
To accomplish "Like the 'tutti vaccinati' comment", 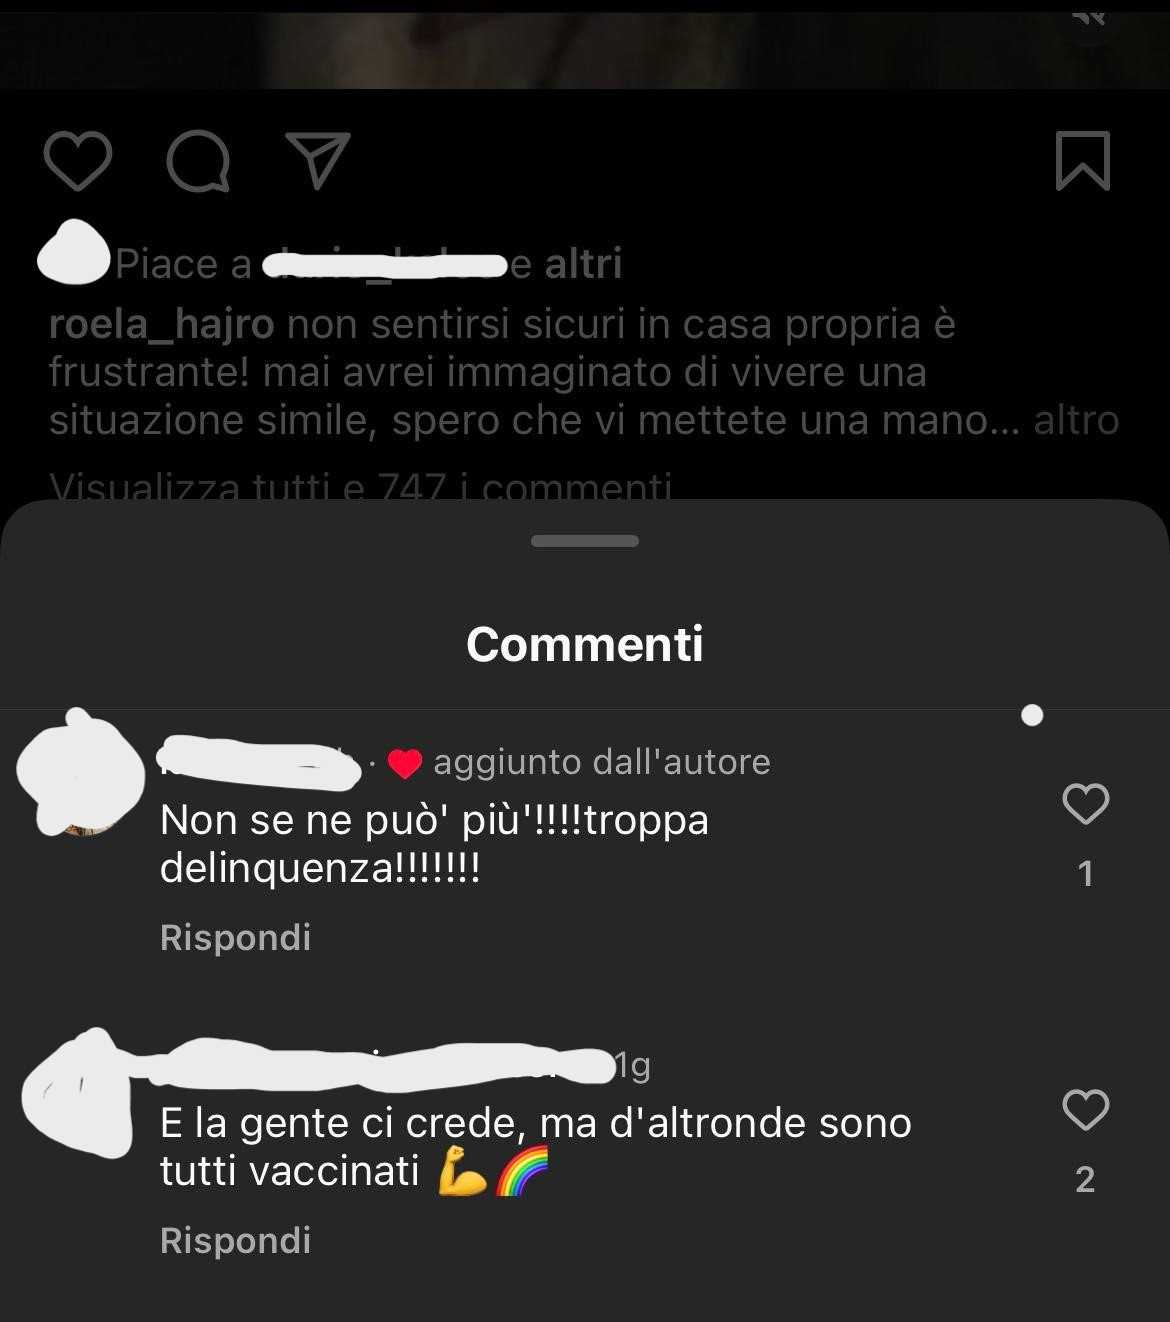I will 1085,1110.
